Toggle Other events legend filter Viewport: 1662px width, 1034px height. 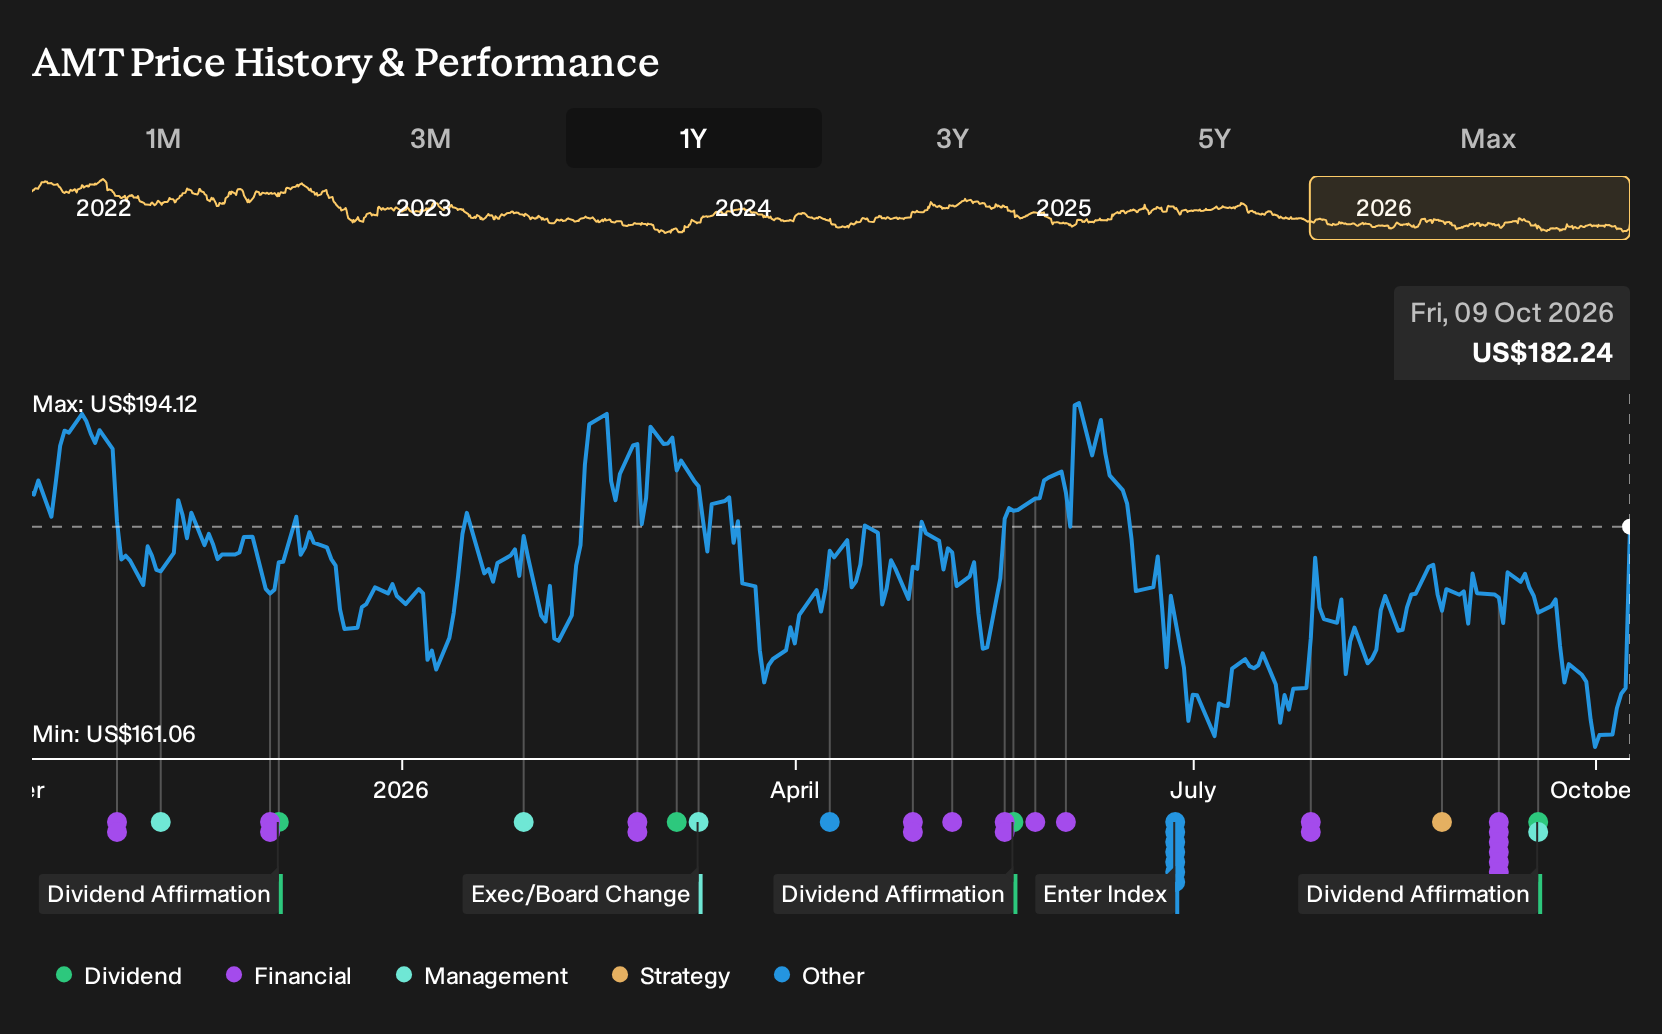click(819, 976)
